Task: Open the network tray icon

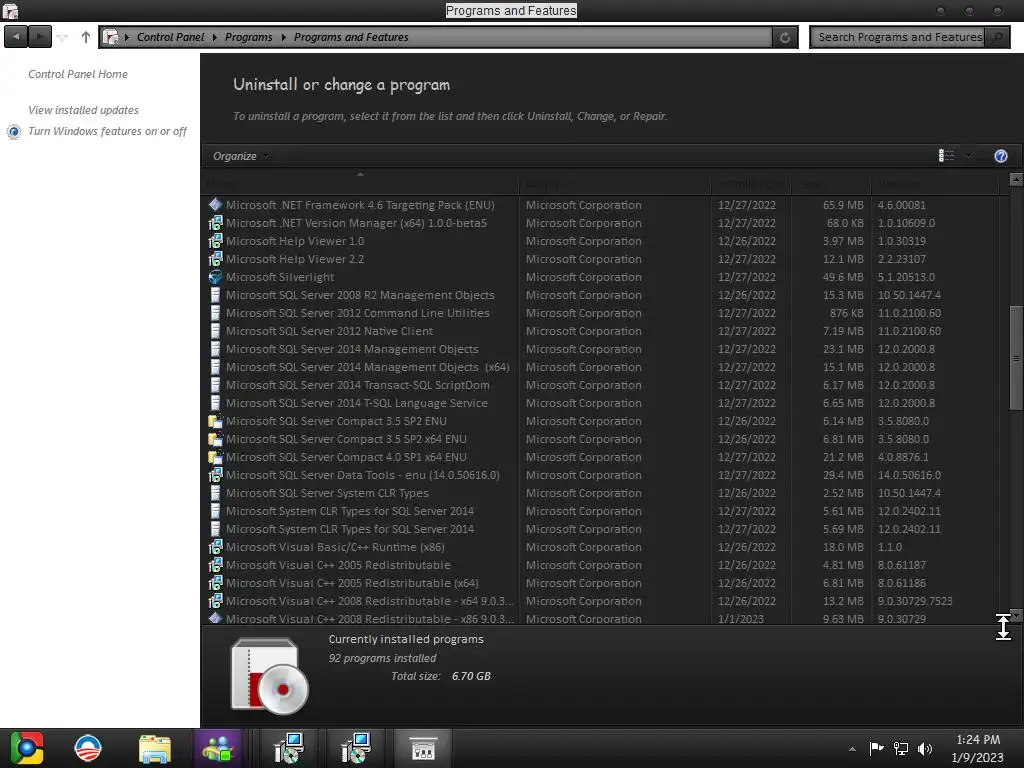Action: tap(901, 749)
